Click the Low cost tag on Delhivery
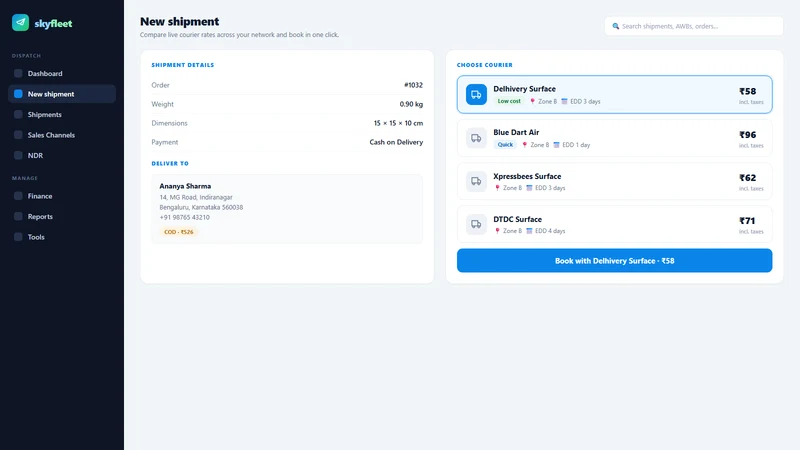800x450 pixels. pyautogui.click(x=509, y=101)
